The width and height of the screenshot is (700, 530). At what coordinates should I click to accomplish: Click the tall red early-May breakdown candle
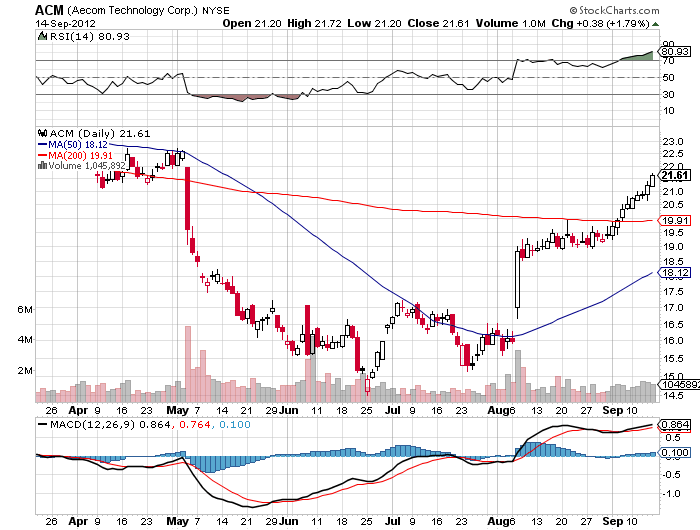pos(188,199)
